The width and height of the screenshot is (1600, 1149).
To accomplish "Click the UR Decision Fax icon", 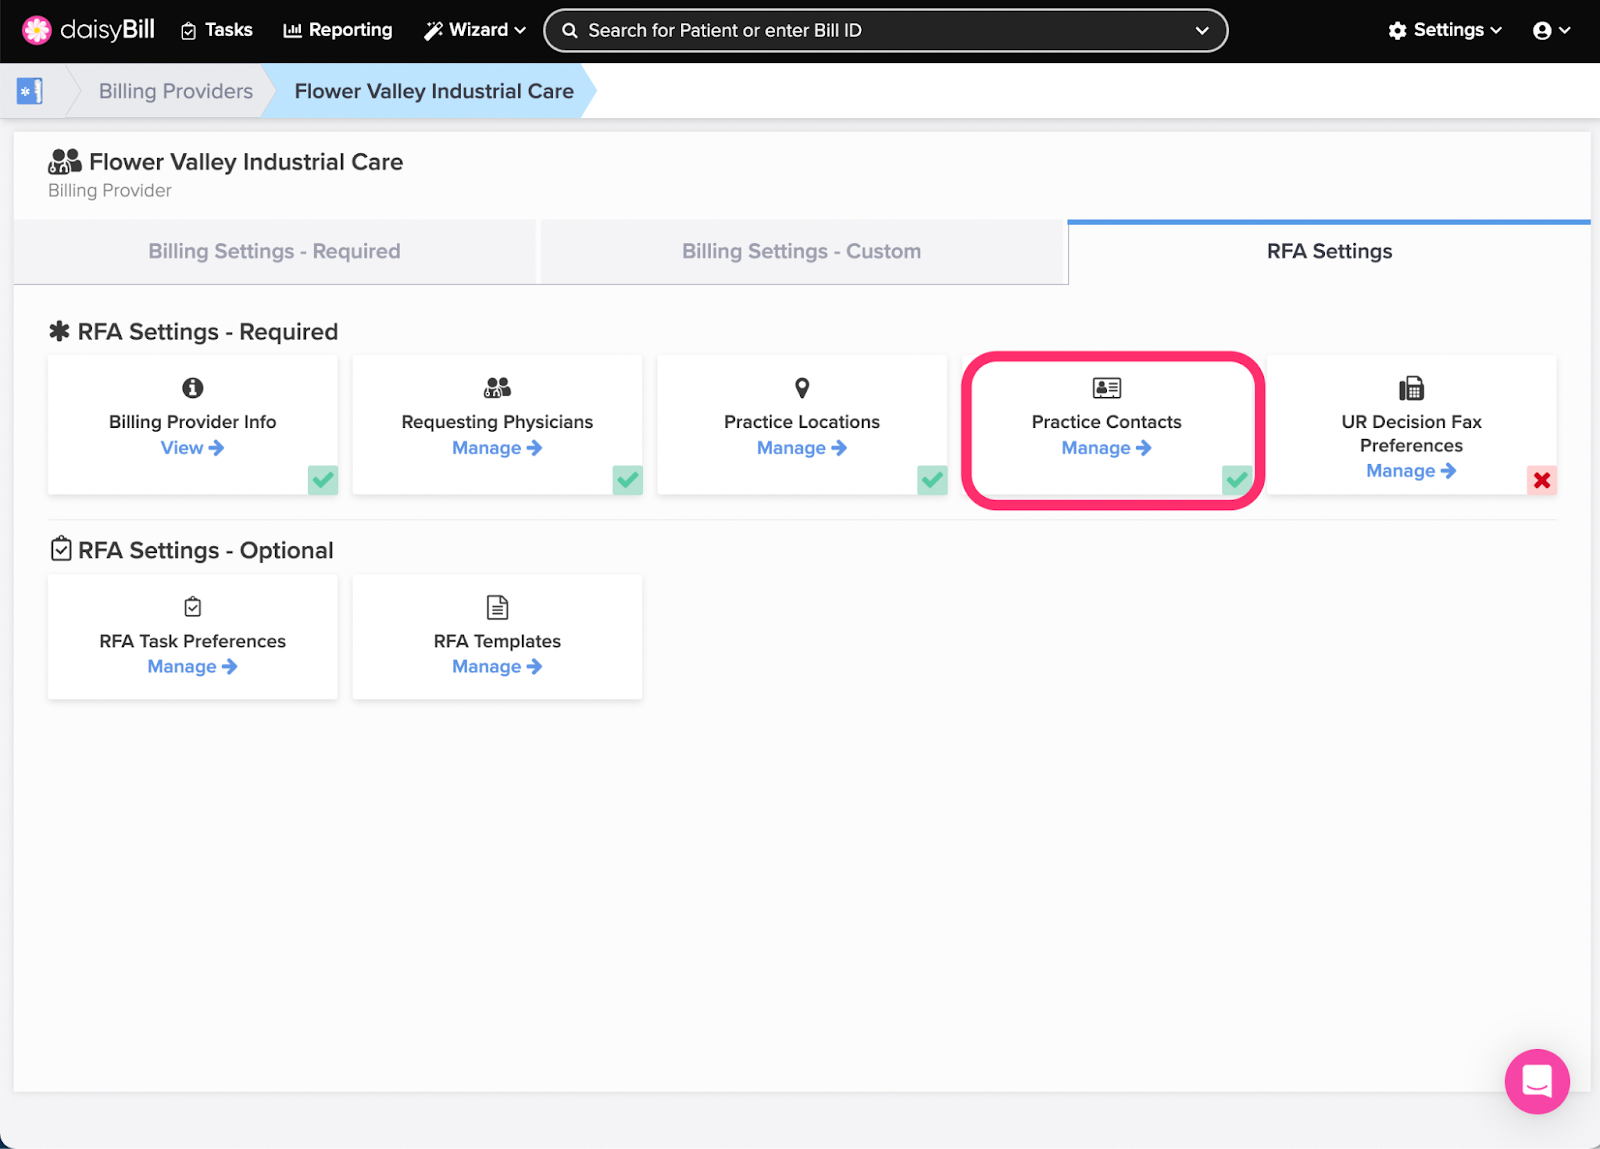I will [x=1411, y=388].
